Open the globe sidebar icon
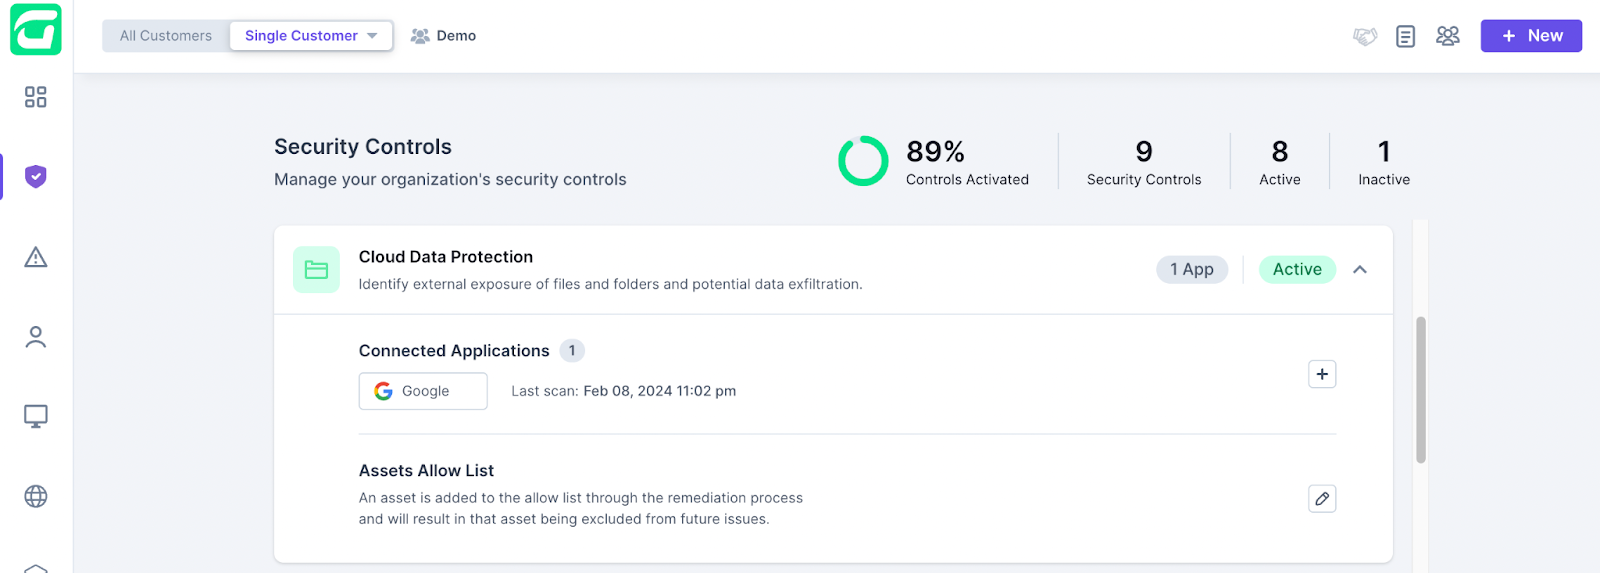The width and height of the screenshot is (1600, 573). tap(36, 496)
